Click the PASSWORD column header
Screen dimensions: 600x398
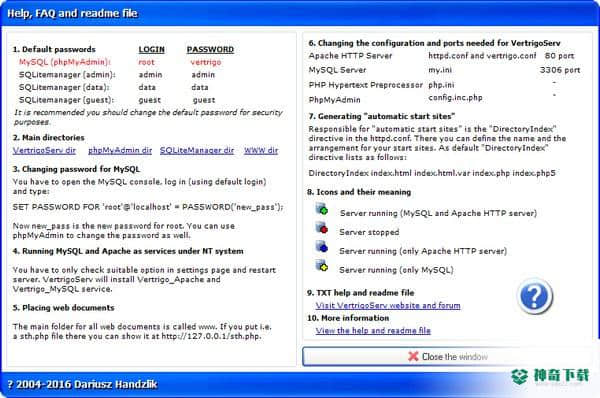click(x=210, y=49)
